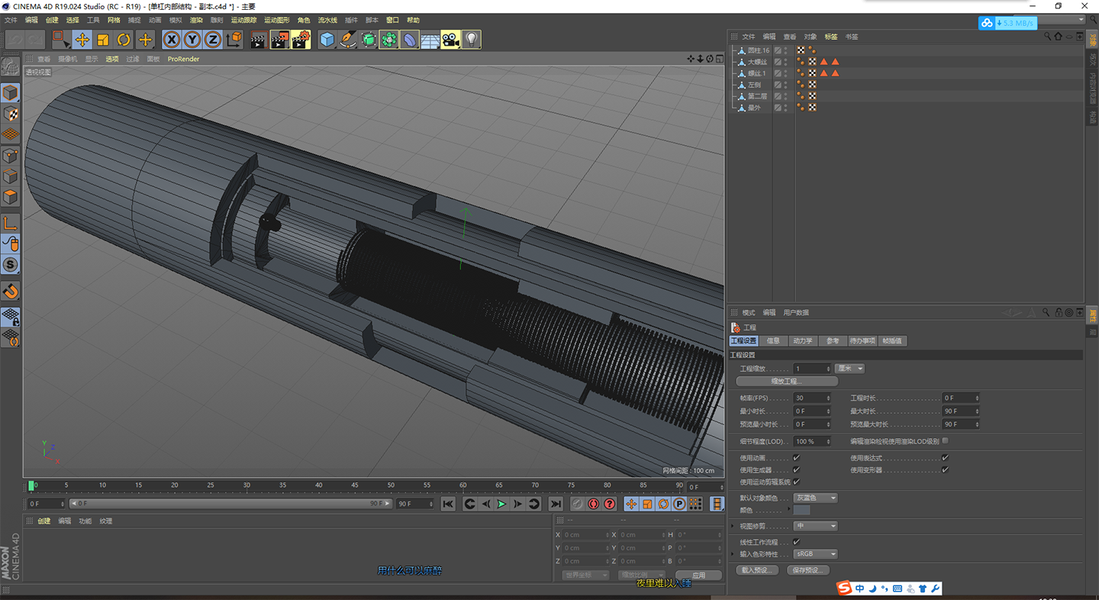This screenshot has height=600, width=1099.
Task: Click the 缩放工程... button
Action: coord(786,381)
